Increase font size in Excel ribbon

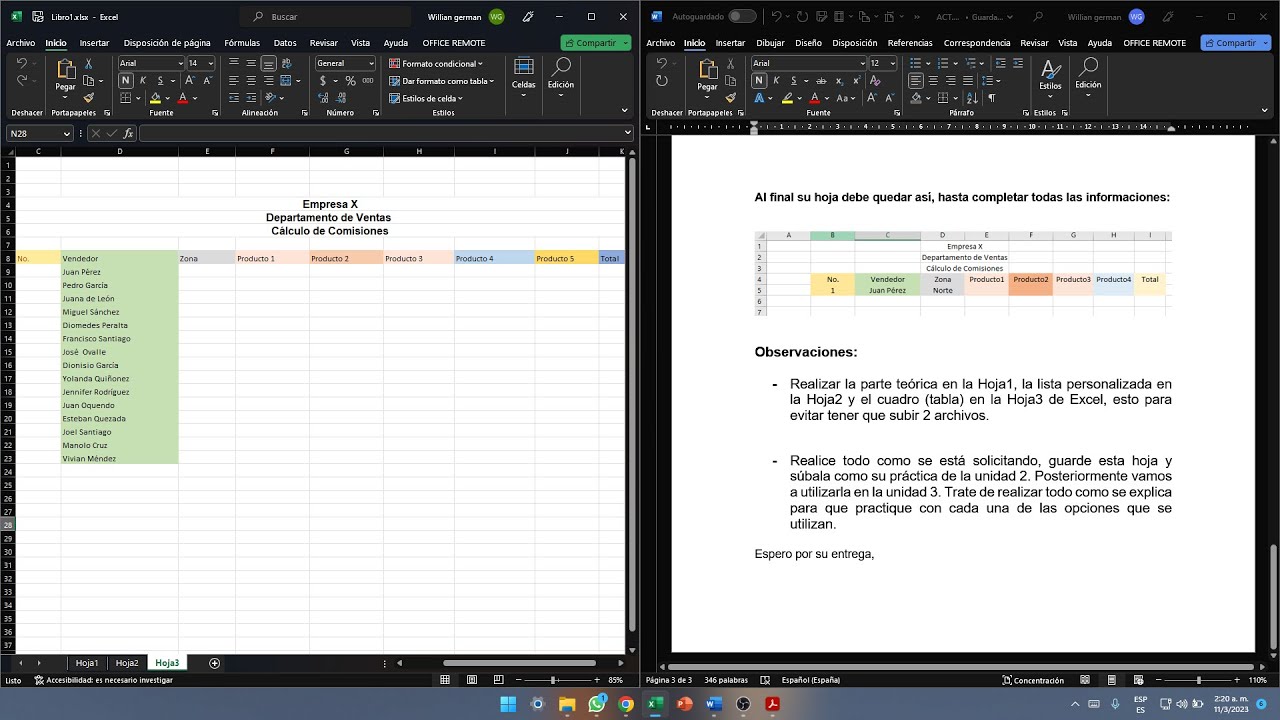[191, 81]
